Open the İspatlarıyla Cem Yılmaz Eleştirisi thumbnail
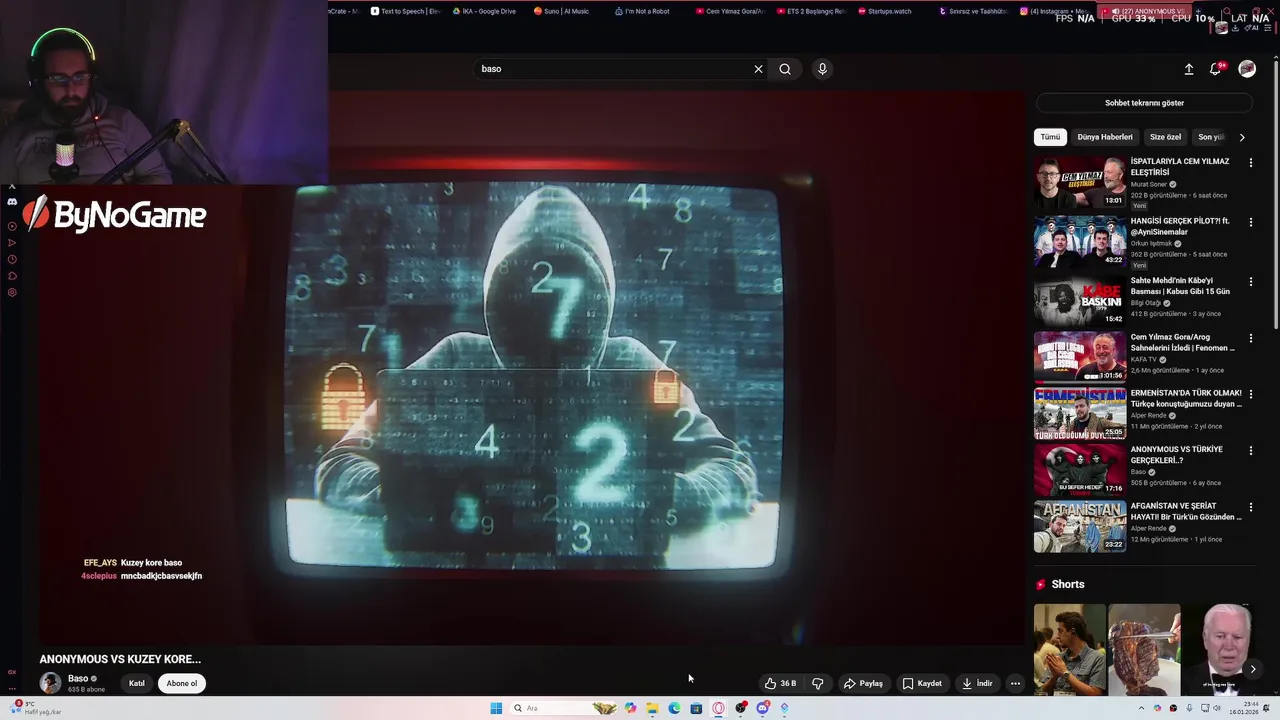The height and width of the screenshot is (720, 1280). (1080, 182)
